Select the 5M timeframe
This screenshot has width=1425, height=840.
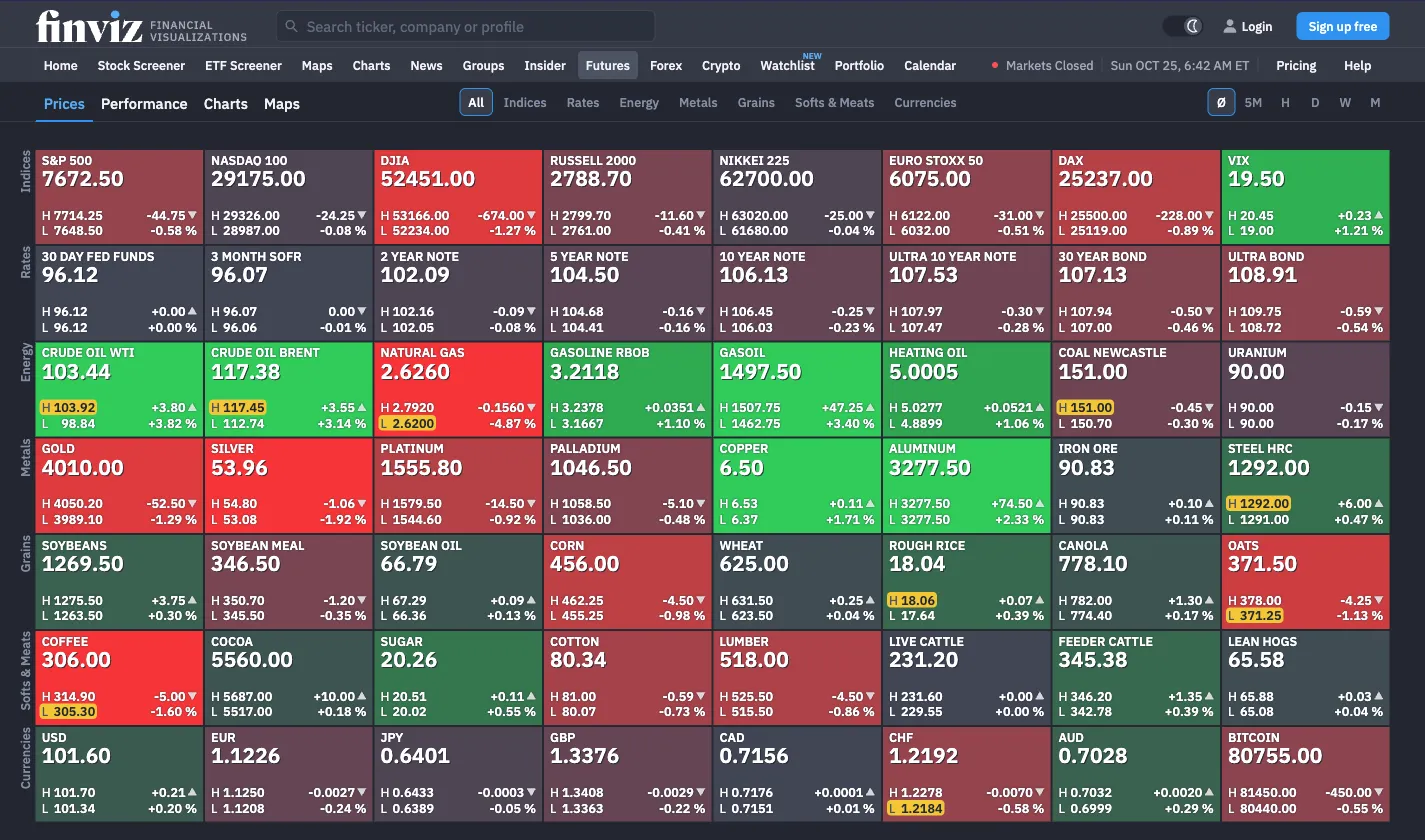tap(1253, 103)
